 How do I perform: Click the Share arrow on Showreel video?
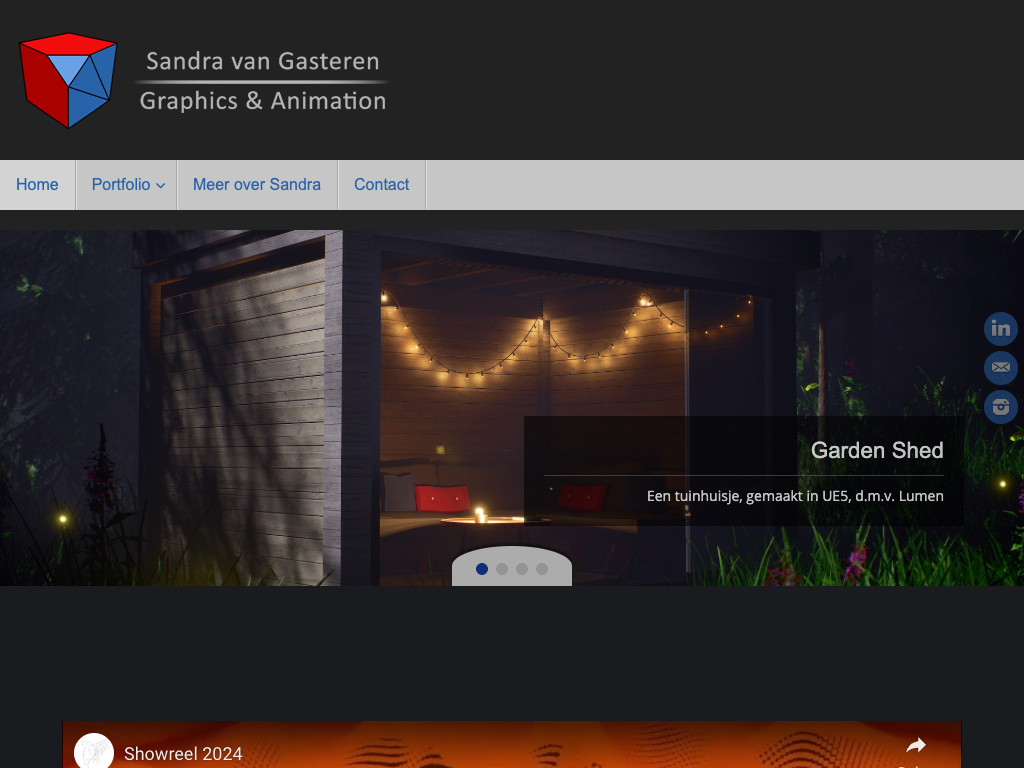point(916,746)
